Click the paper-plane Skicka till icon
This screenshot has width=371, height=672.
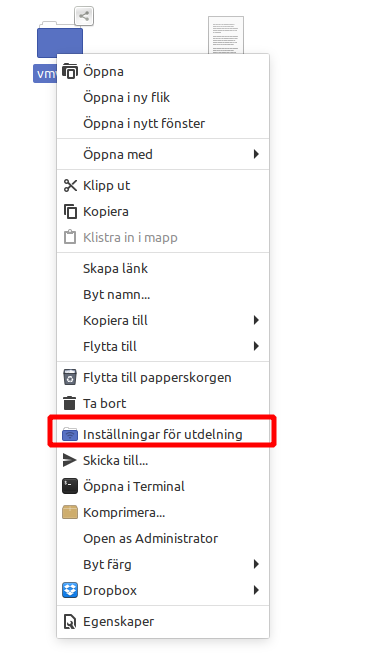(x=69, y=460)
